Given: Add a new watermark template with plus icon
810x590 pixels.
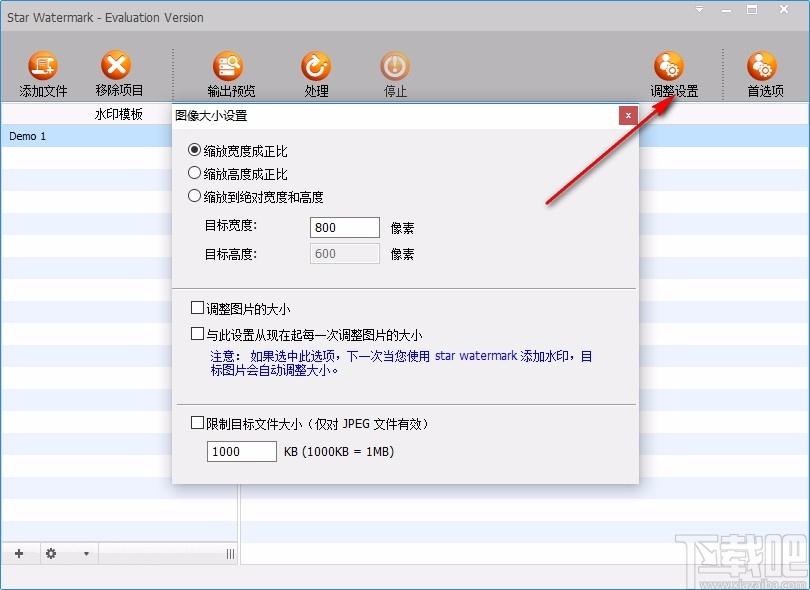Looking at the screenshot, I should click(x=19, y=554).
